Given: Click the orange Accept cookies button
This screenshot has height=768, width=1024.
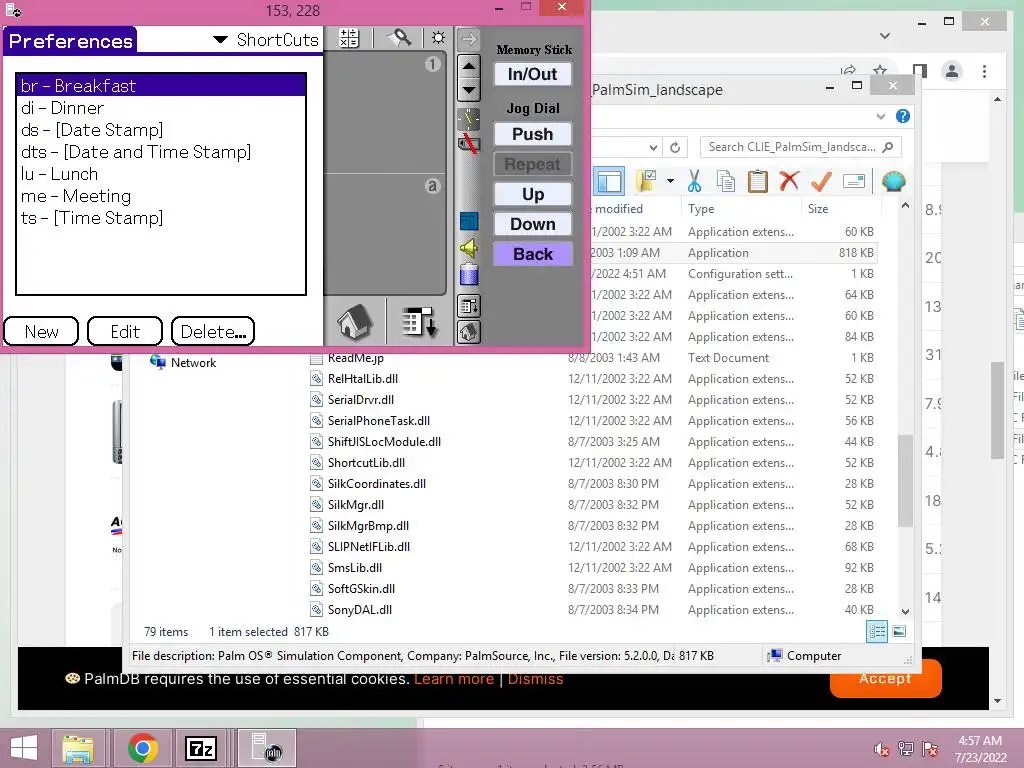Looking at the screenshot, I should [x=885, y=678].
